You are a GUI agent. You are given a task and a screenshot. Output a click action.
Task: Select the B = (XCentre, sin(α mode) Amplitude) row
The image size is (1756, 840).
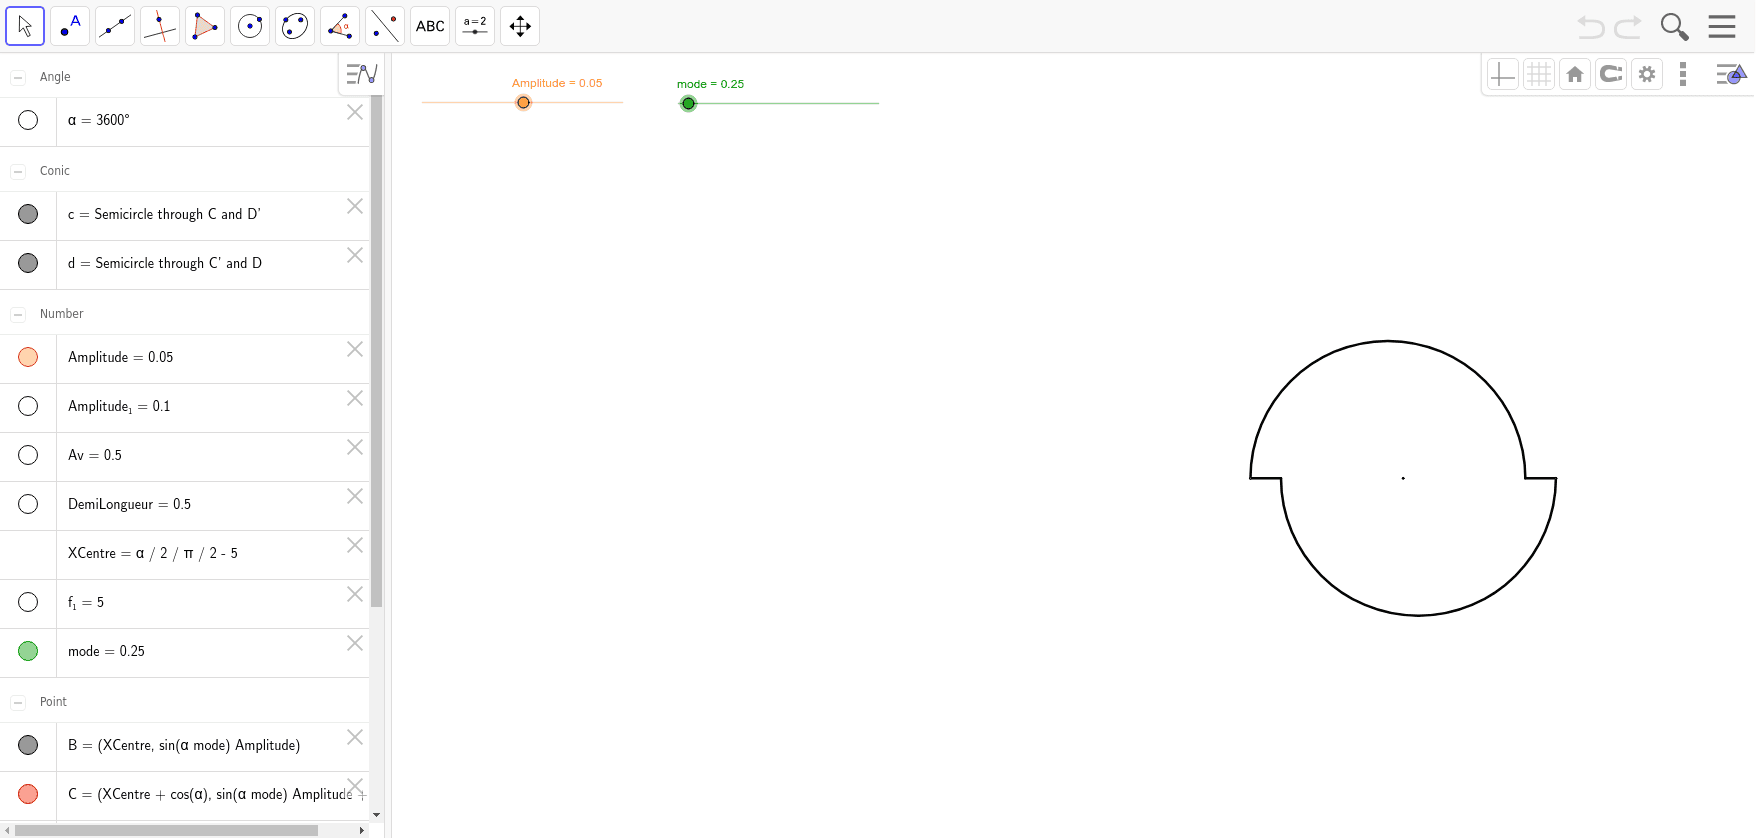(x=185, y=747)
